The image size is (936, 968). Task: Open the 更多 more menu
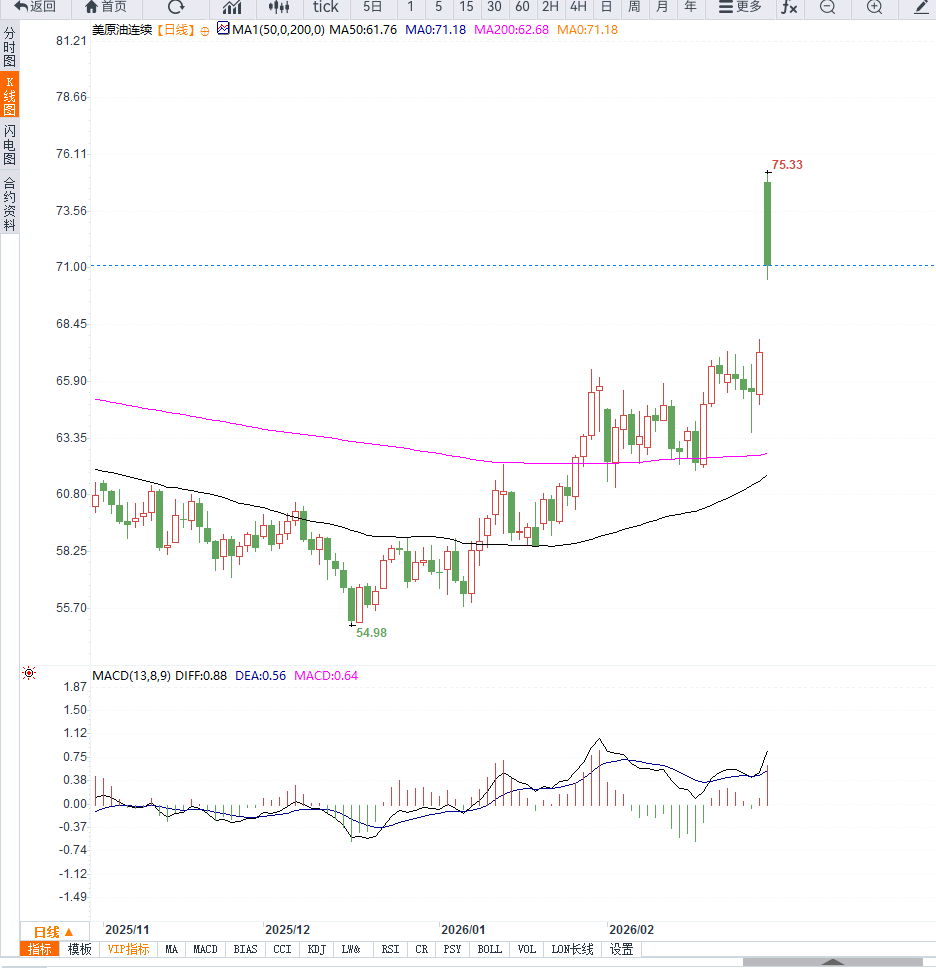point(740,7)
